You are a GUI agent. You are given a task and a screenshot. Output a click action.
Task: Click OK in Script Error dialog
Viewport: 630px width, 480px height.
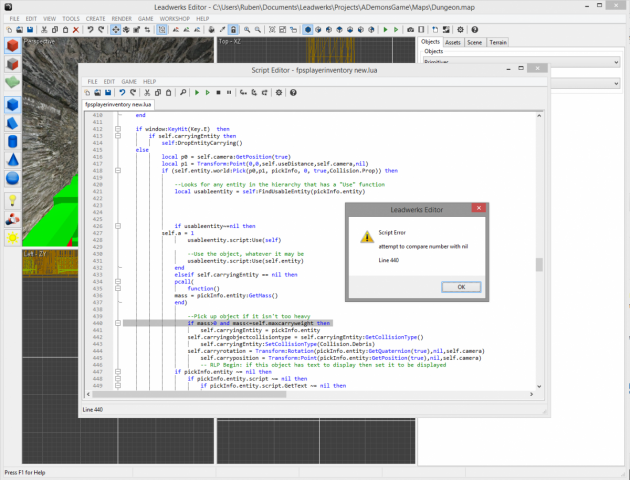(460, 286)
